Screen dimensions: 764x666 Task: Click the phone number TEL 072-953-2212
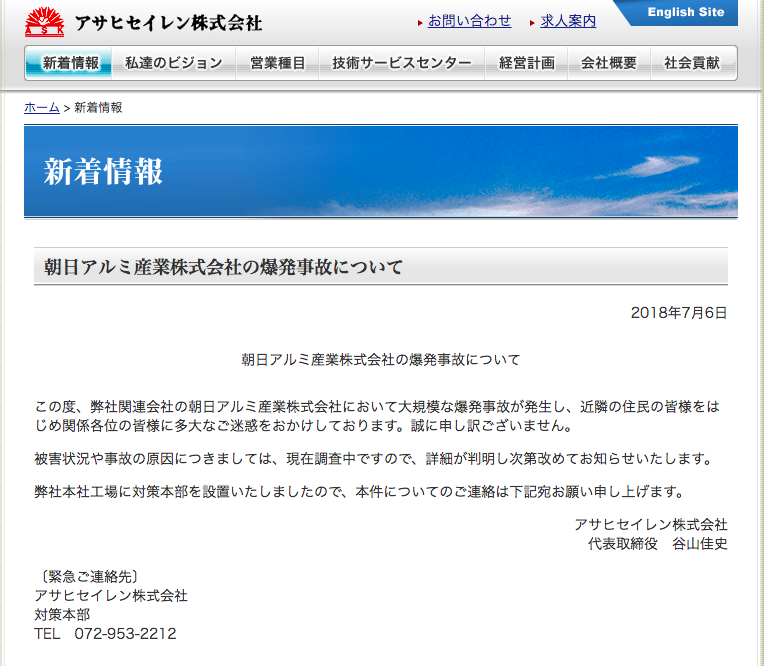105,634
